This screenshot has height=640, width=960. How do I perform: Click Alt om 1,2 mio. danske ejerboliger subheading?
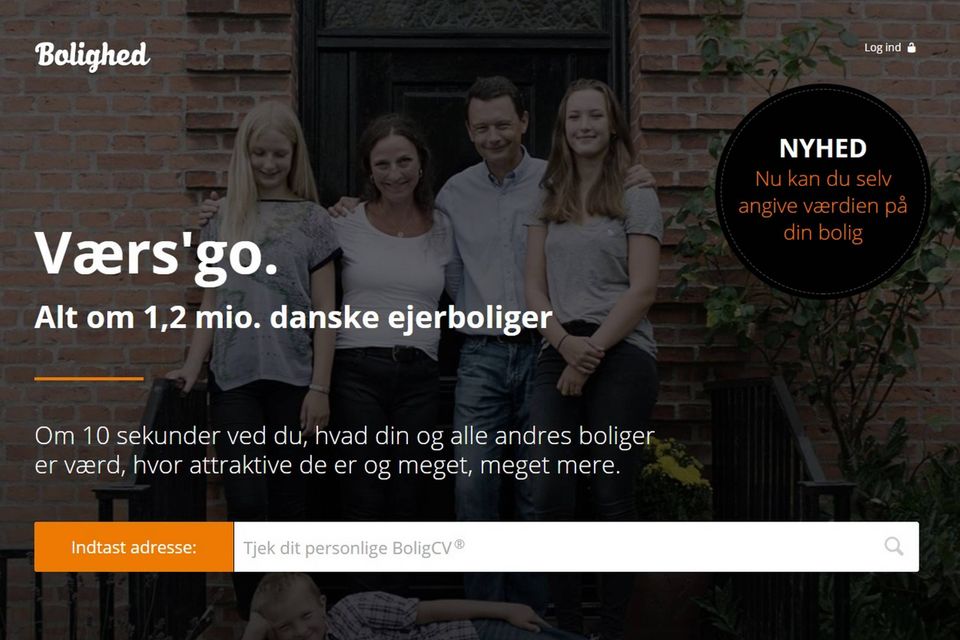[x=293, y=317]
